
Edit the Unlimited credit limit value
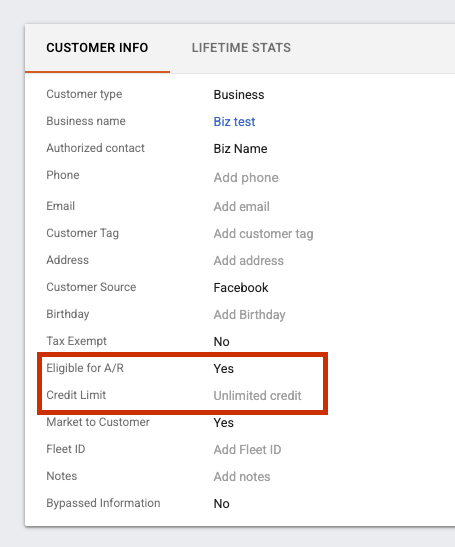click(x=257, y=396)
